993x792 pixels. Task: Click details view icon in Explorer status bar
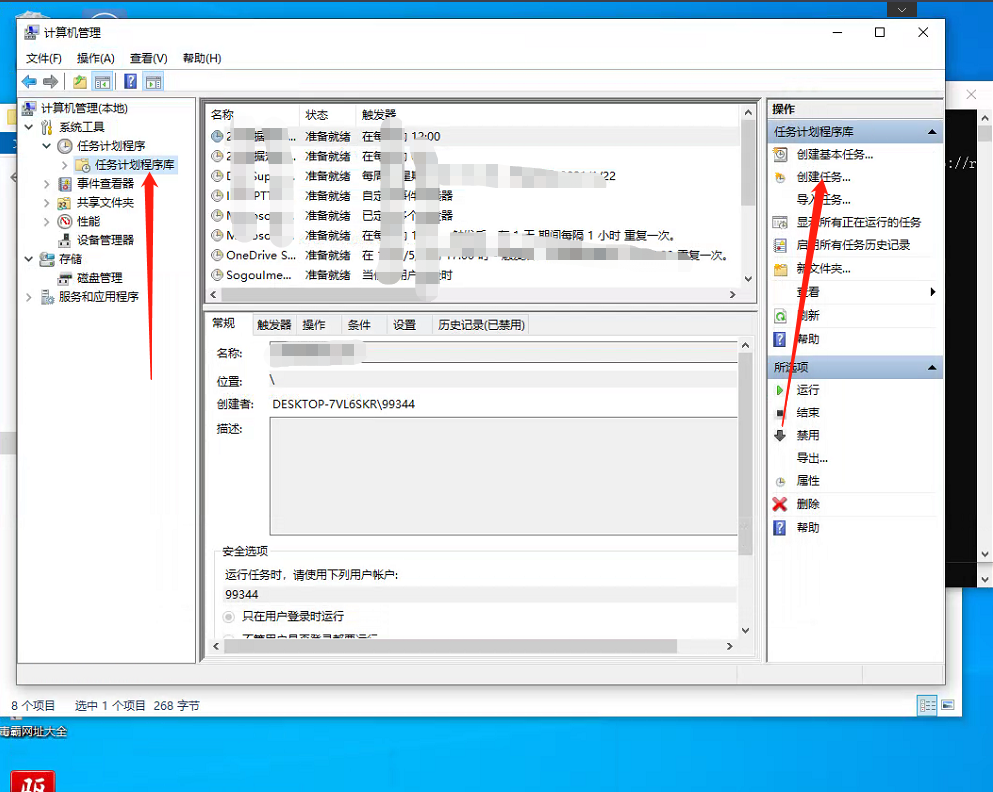coord(927,705)
